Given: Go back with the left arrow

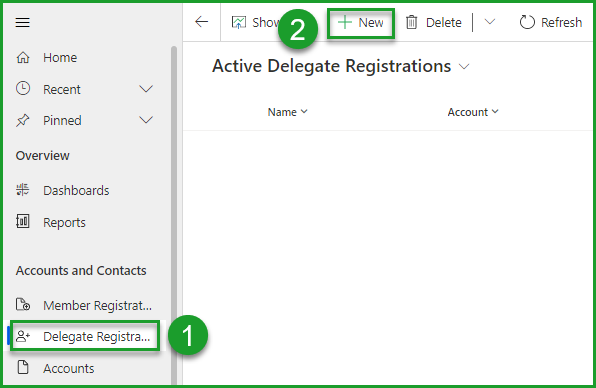Looking at the screenshot, I should point(201,22).
